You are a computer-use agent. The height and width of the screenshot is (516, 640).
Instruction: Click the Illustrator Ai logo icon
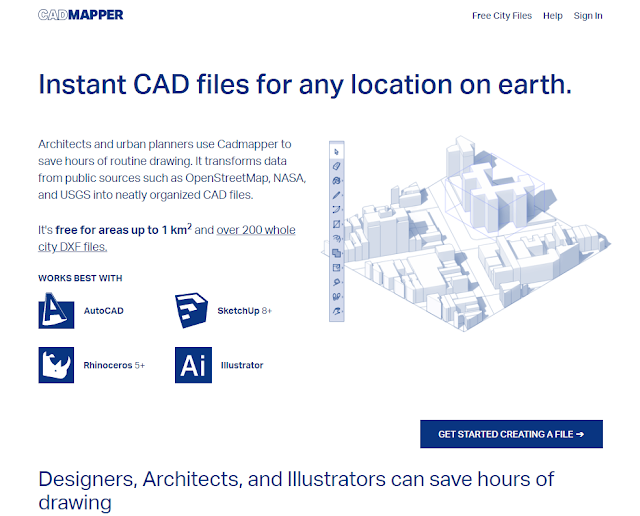click(193, 365)
